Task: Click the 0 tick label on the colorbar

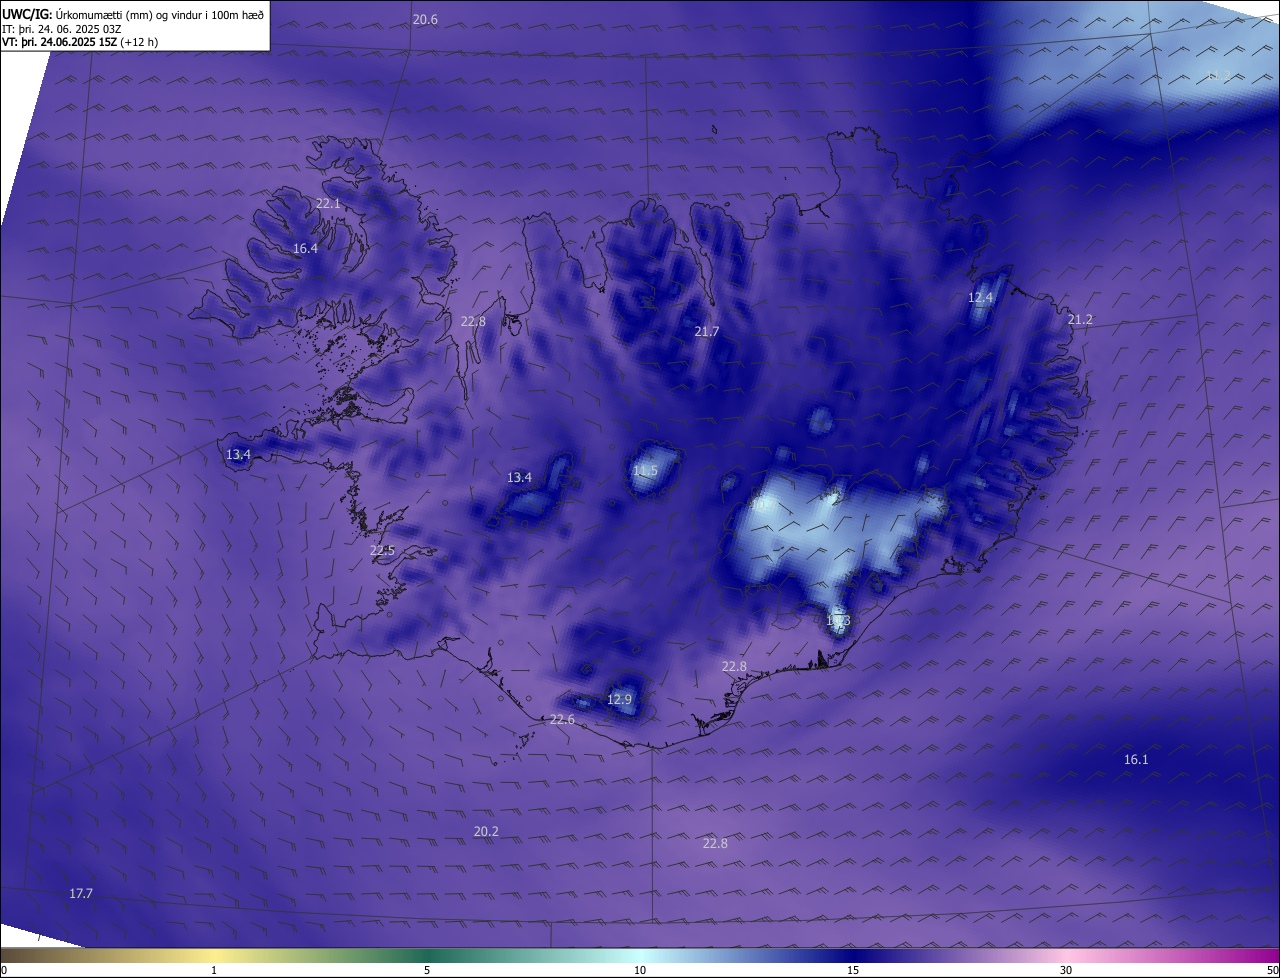Action: coord(3,971)
